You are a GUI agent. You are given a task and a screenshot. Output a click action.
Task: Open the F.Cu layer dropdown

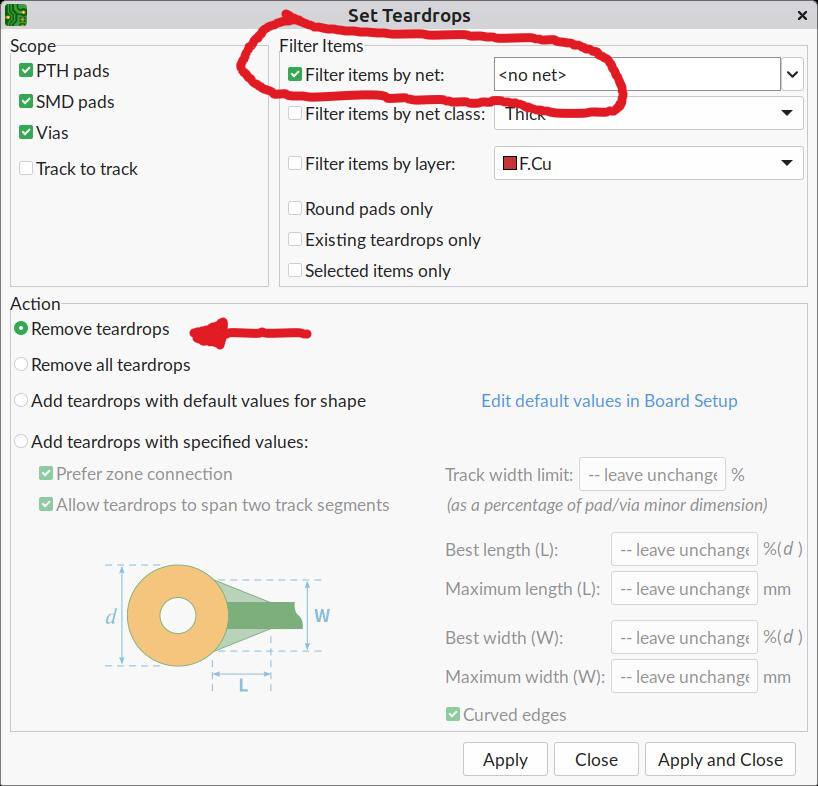(x=648, y=163)
